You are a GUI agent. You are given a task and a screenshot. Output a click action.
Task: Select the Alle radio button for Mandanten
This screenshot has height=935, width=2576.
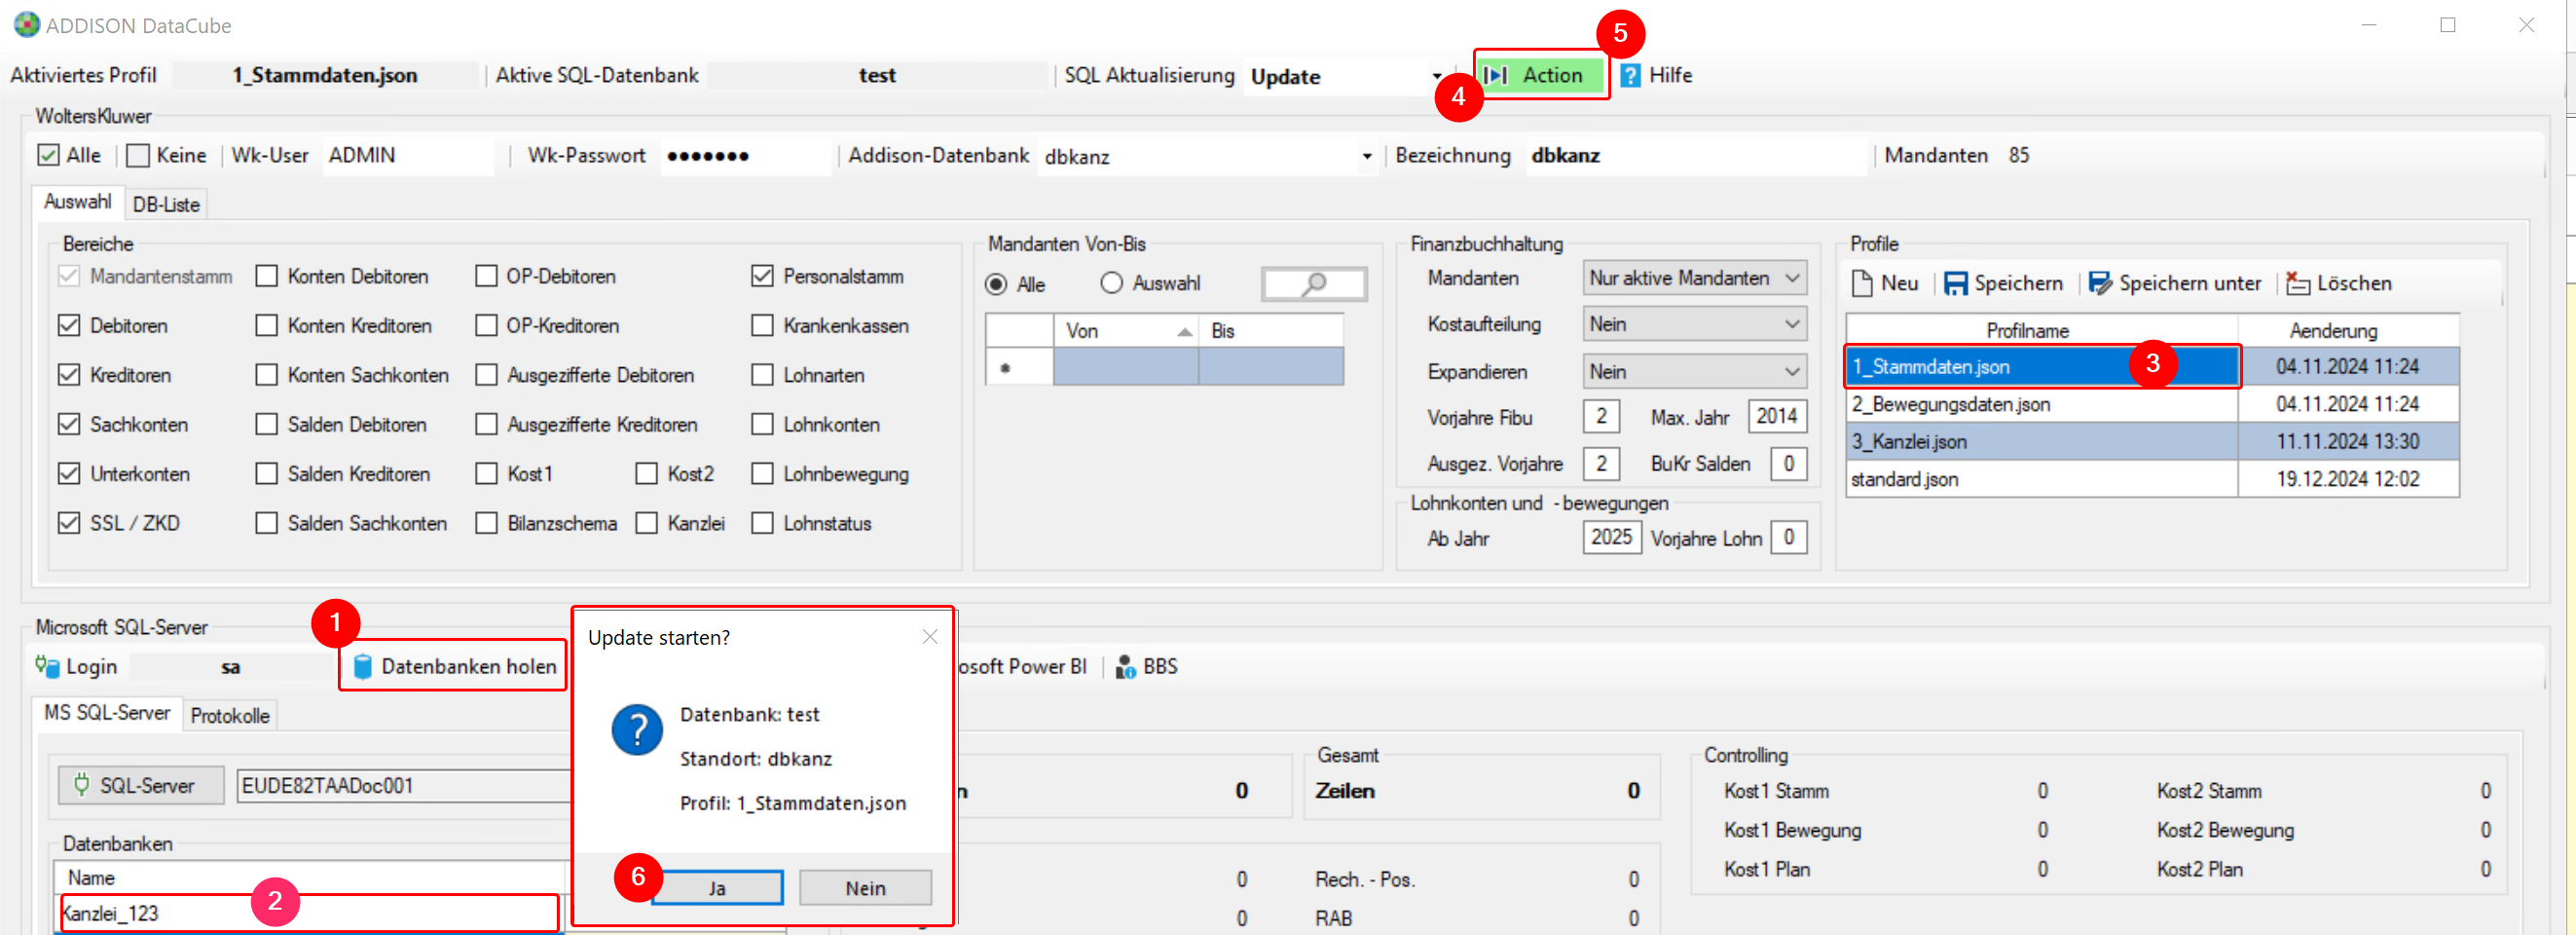coord(996,285)
